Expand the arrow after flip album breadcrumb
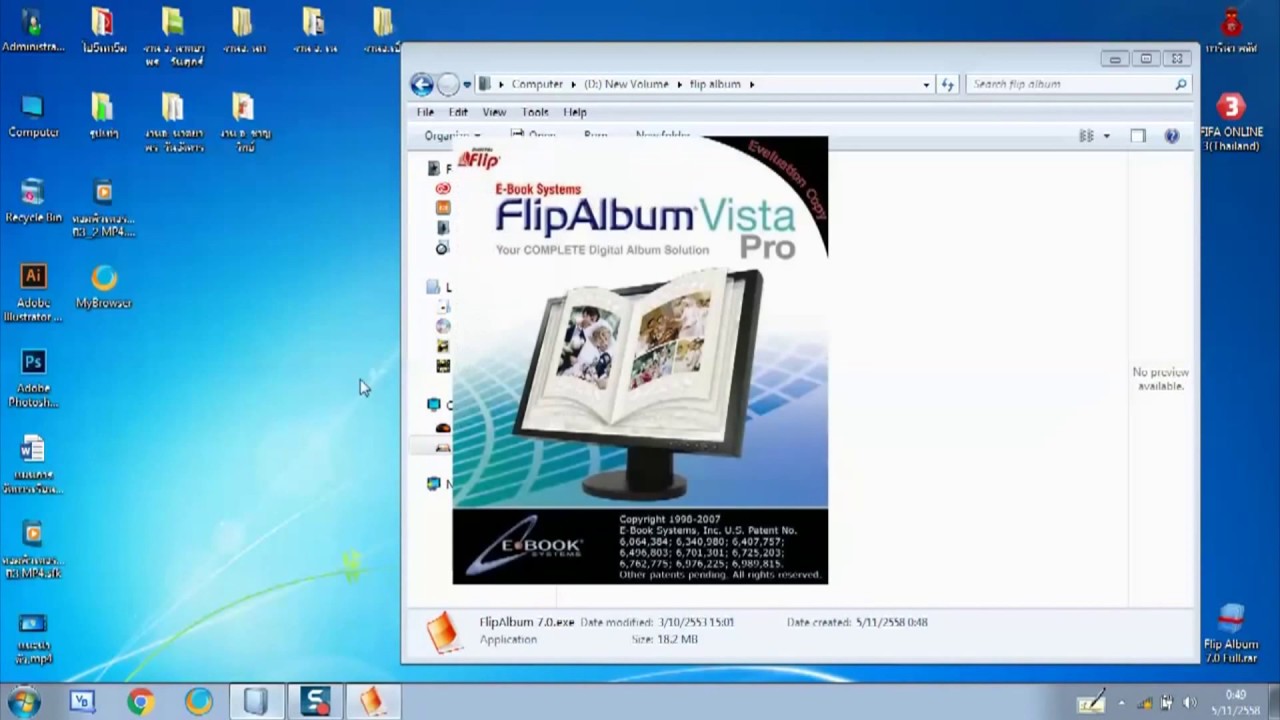Image resolution: width=1280 pixels, height=720 pixels. click(x=751, y=85)
